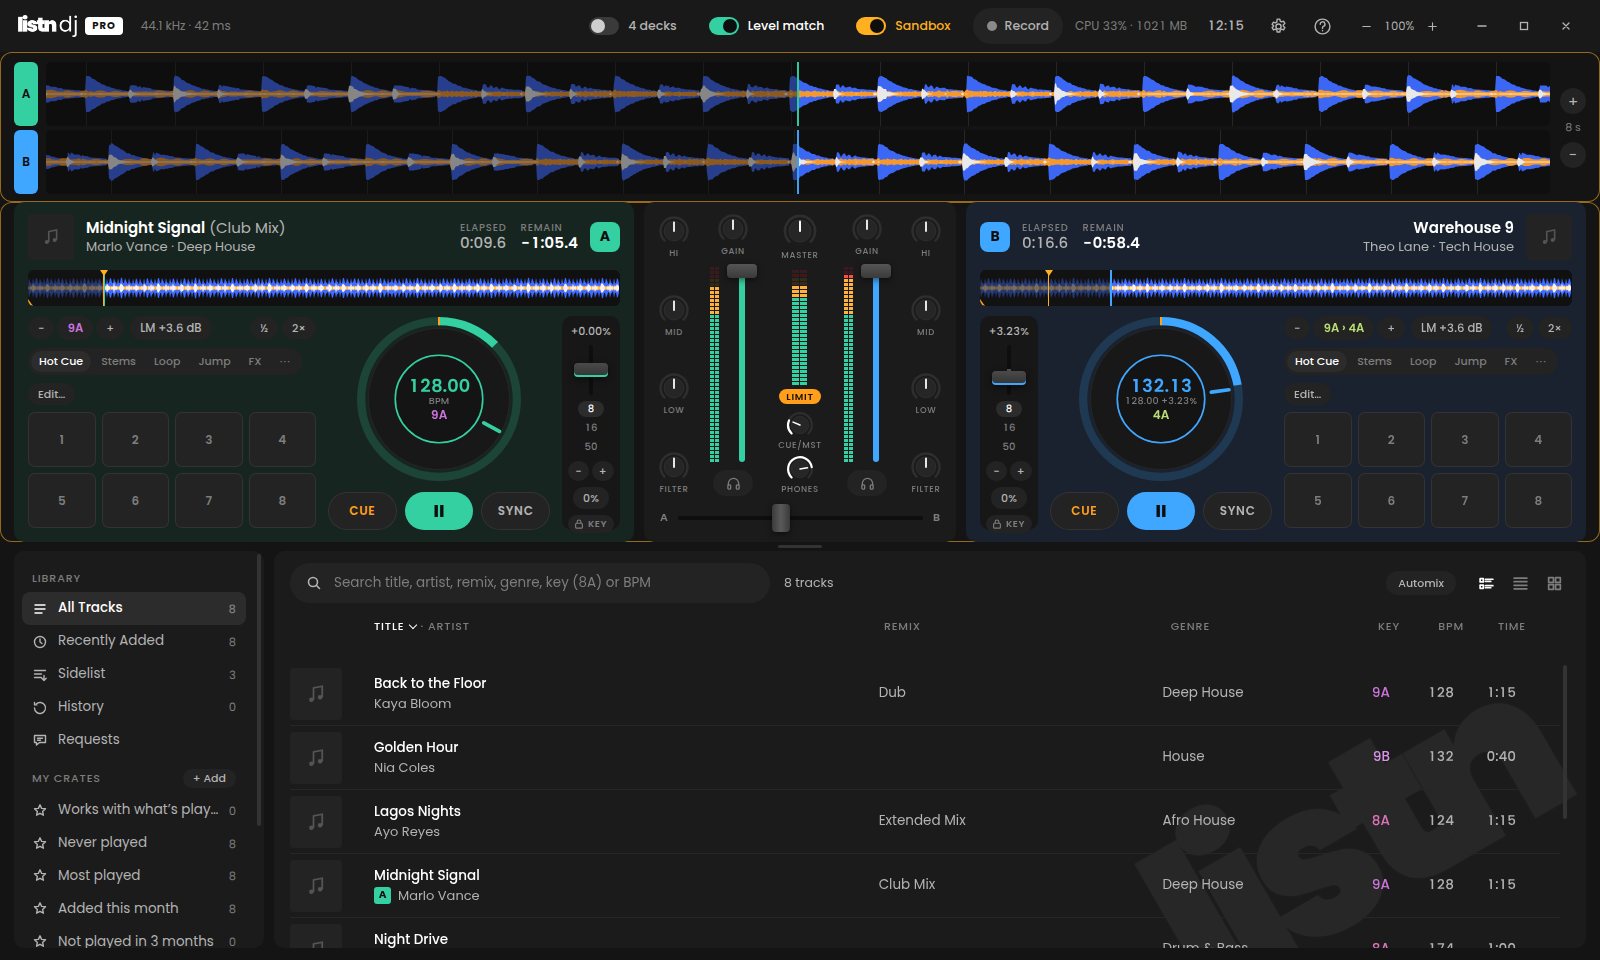1600x960 pixels.
Task: Click the crossfader handle
Action: click(781, 518)
